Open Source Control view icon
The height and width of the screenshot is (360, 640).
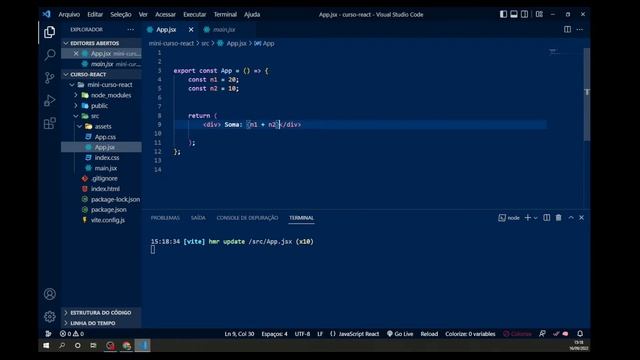pyautogui.click(x=49, y=78)
